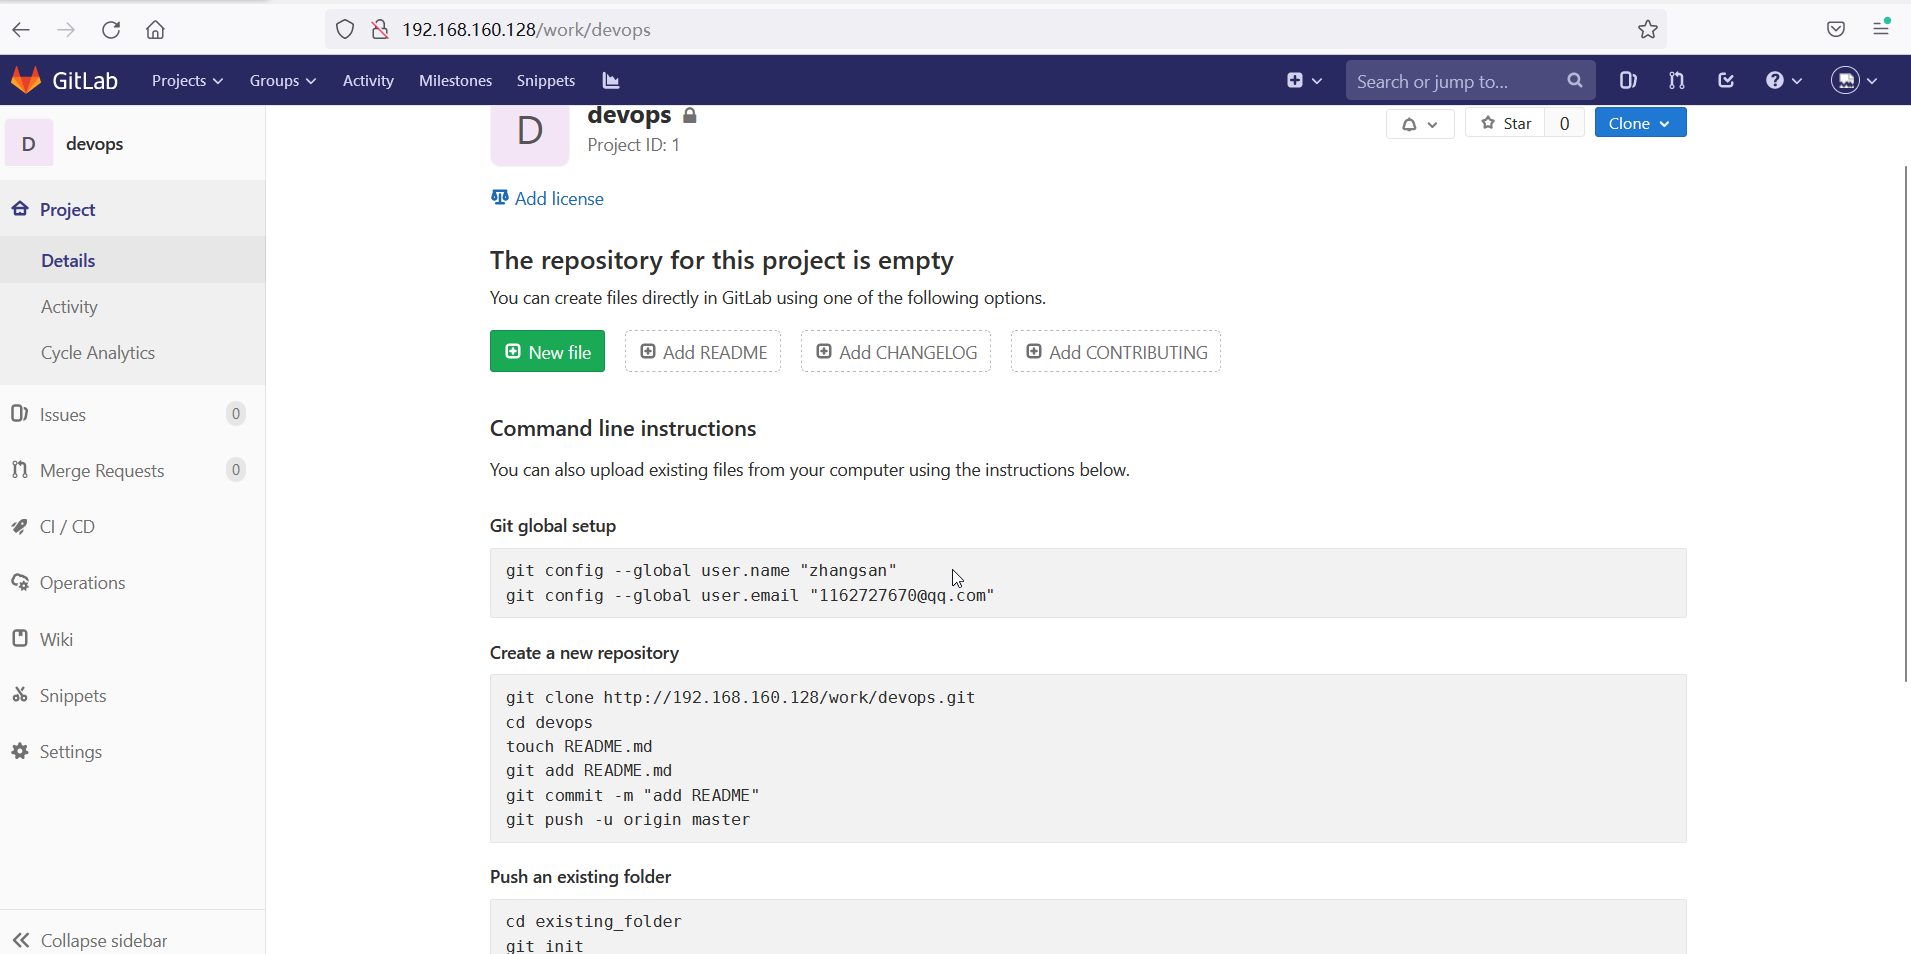The width and height of the screenshot is (1911, 954).
Task: Click the GitLab fox logo
Action: [x=26, y=80]
